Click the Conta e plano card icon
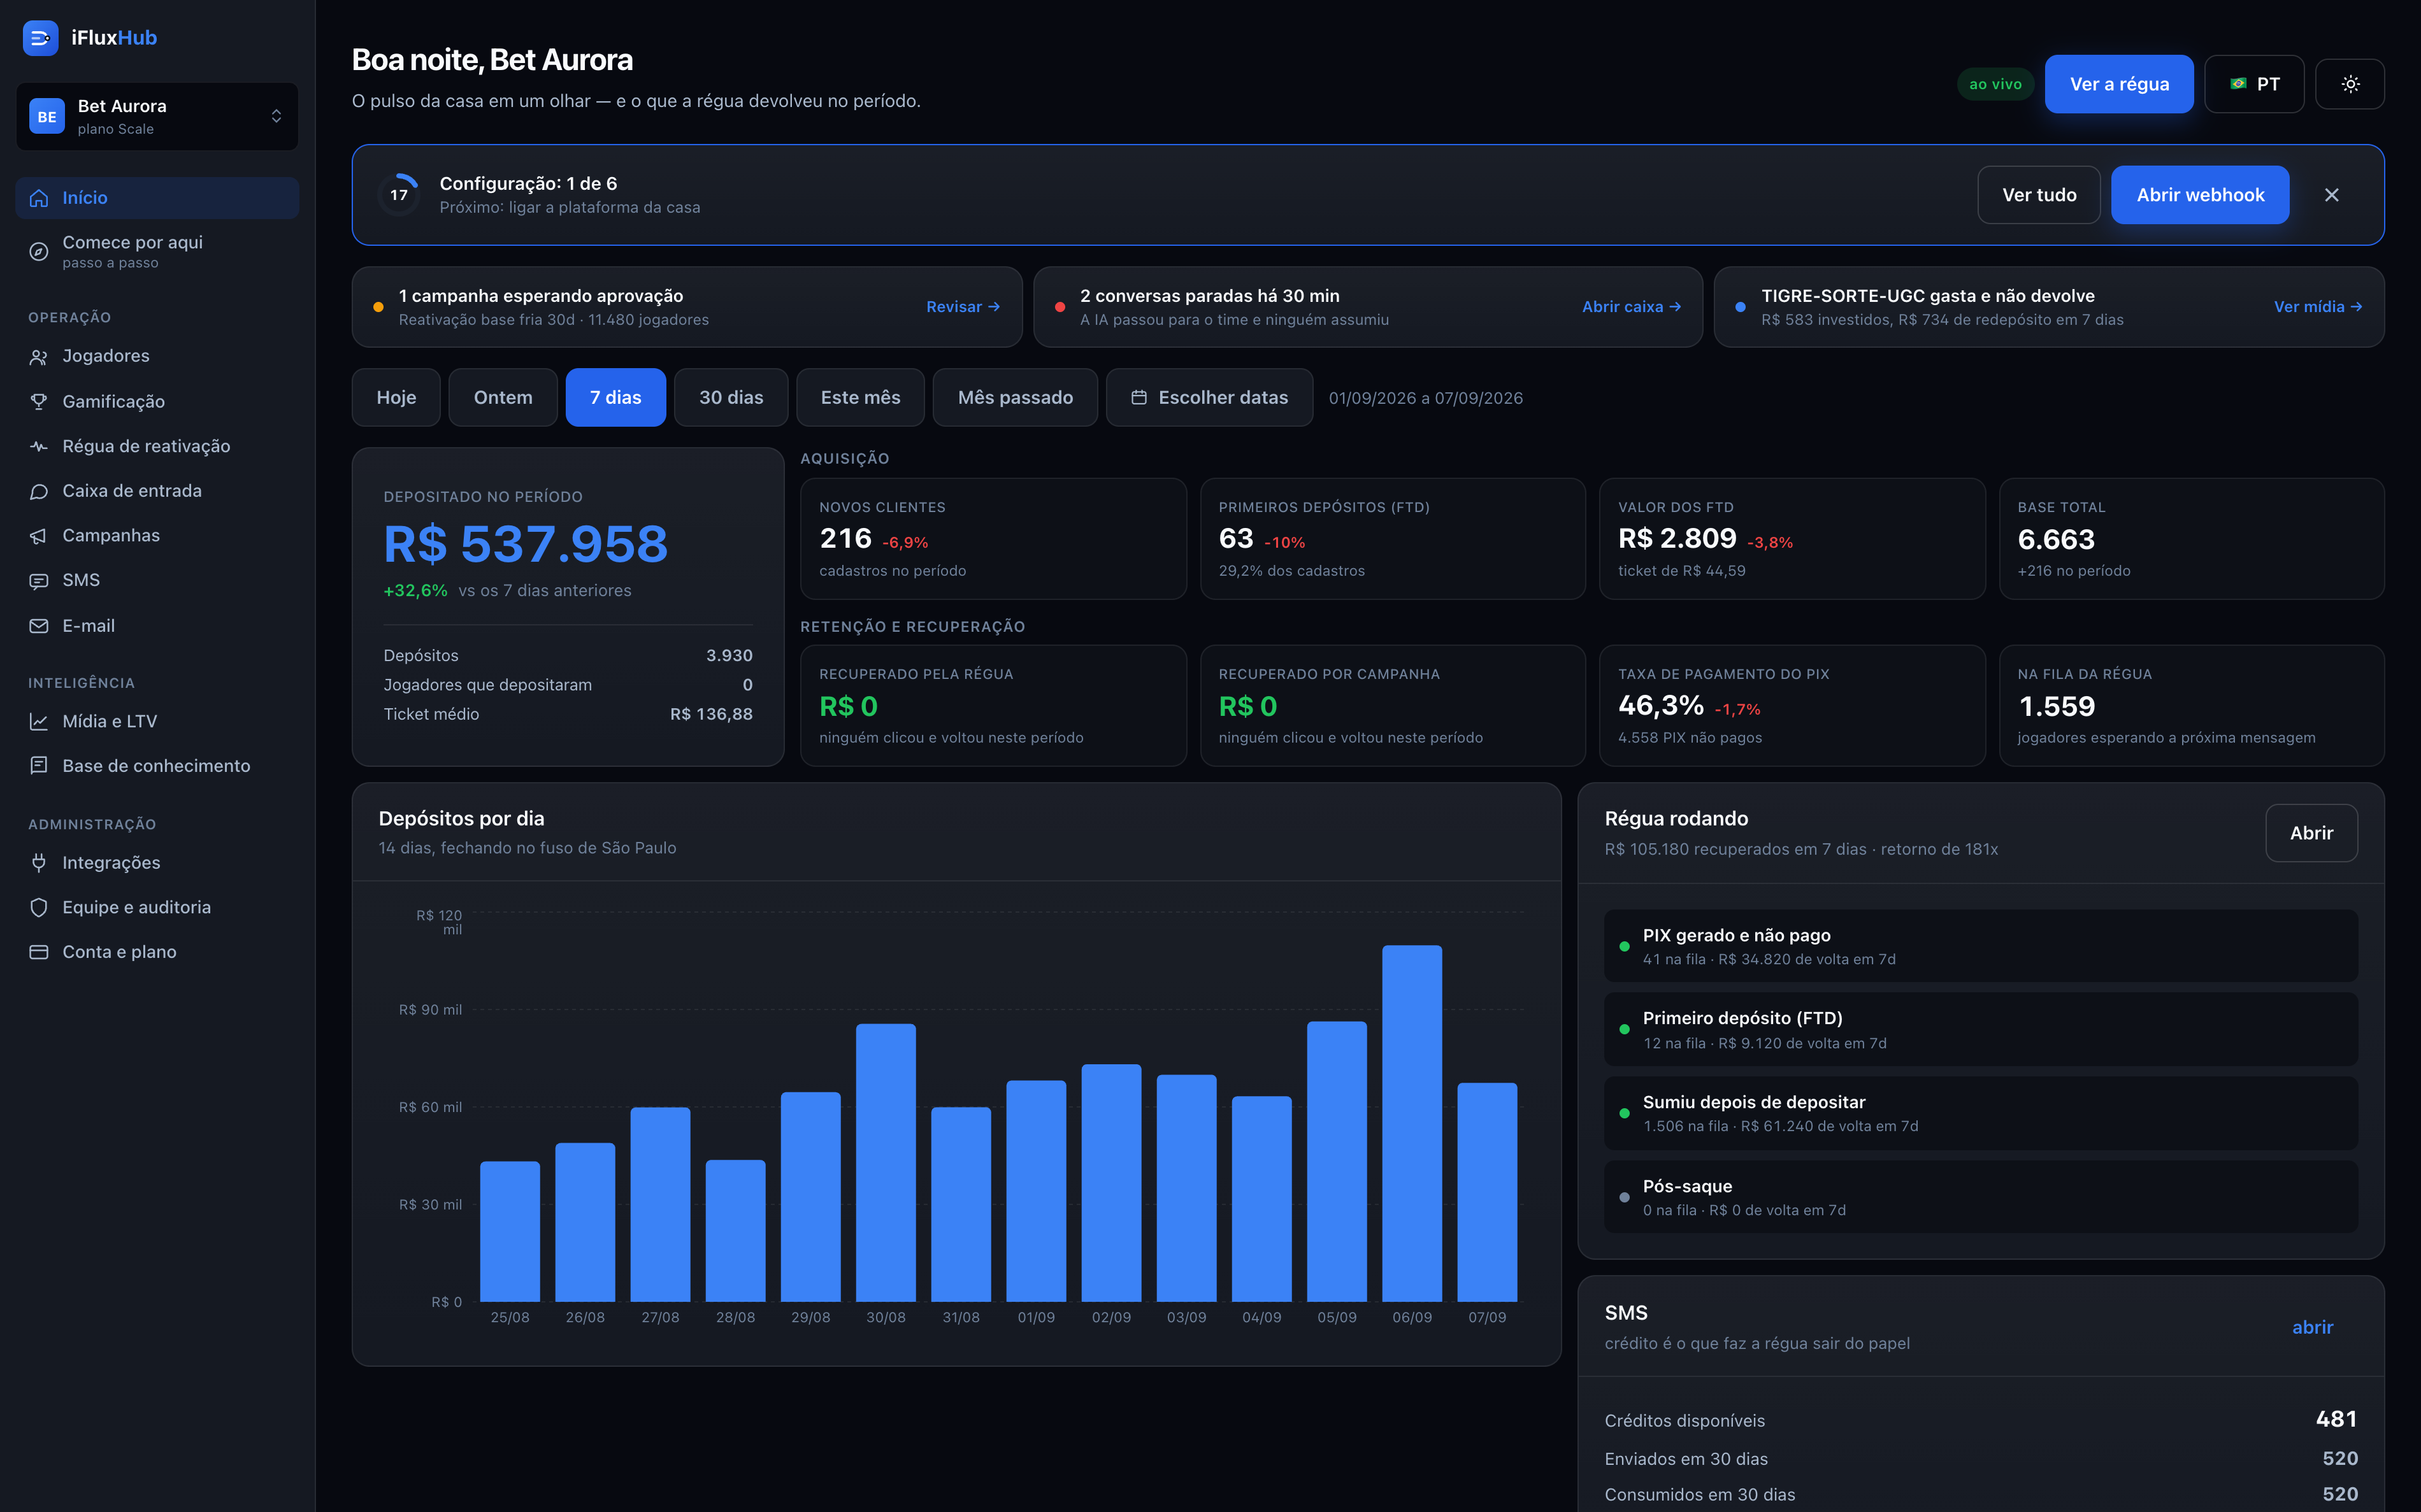Viewport: 2421px width, 1512px height. tap(39, 952)
